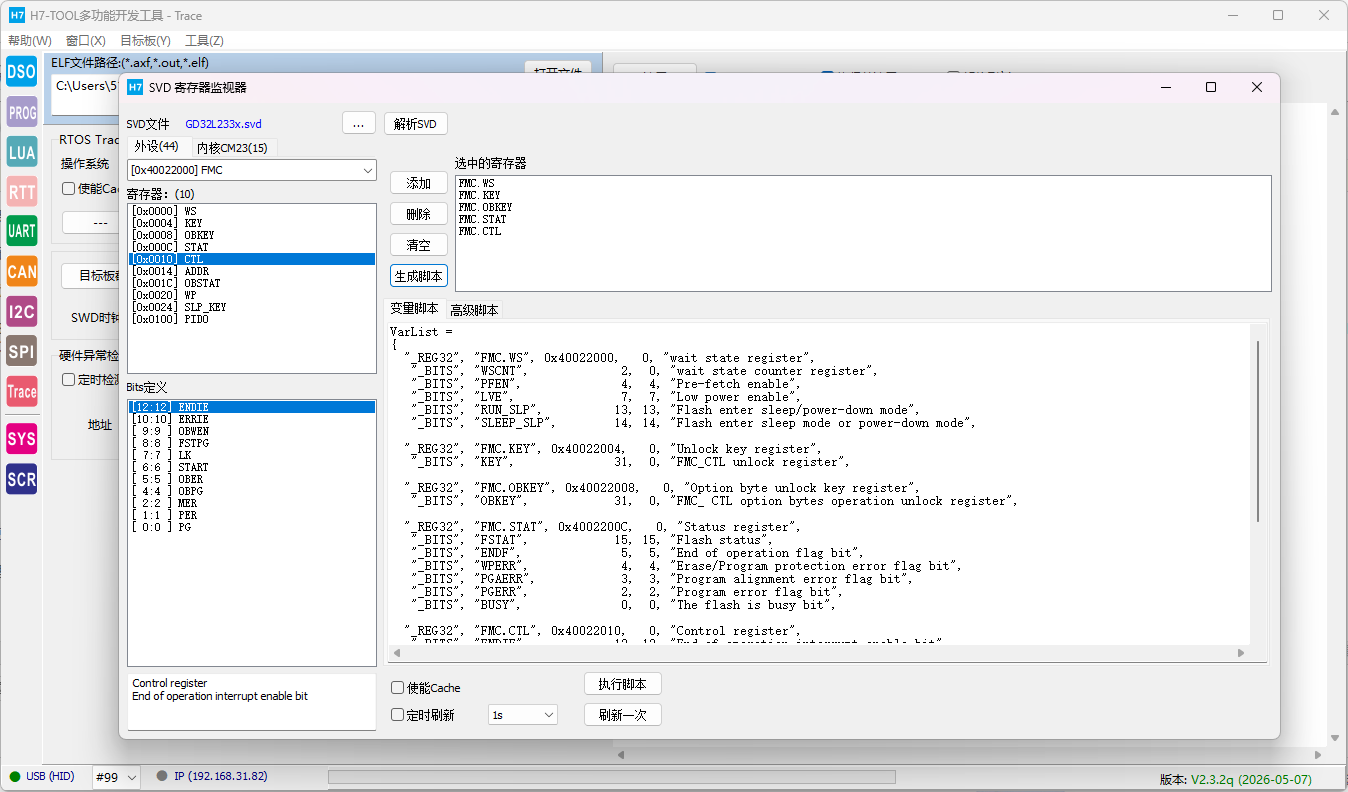This screenshot has height=792, width=1348.
Task: Click the script editor scroll right arrow
Action: [1241, 653]
